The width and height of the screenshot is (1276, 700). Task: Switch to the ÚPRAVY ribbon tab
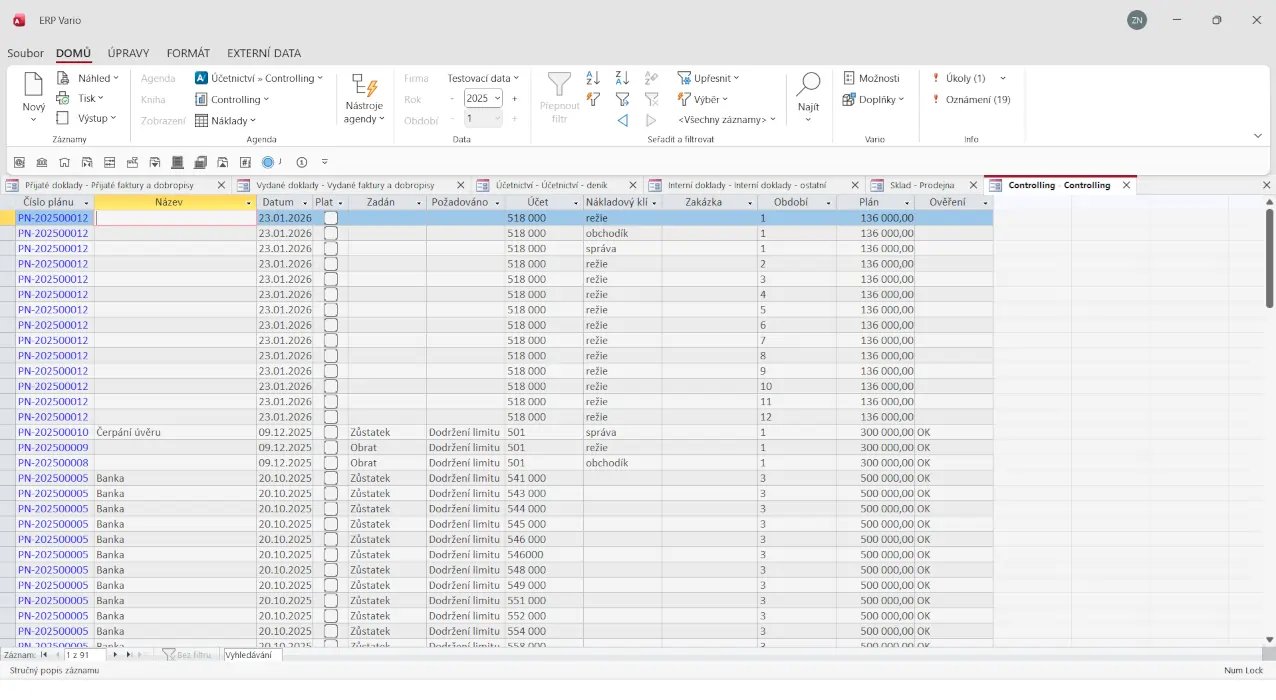tap(128, 53)
